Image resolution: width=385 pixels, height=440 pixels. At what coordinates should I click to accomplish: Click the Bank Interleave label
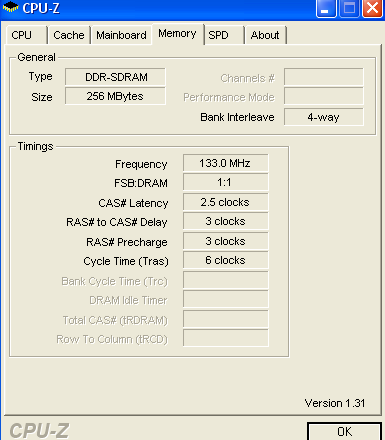237,117
